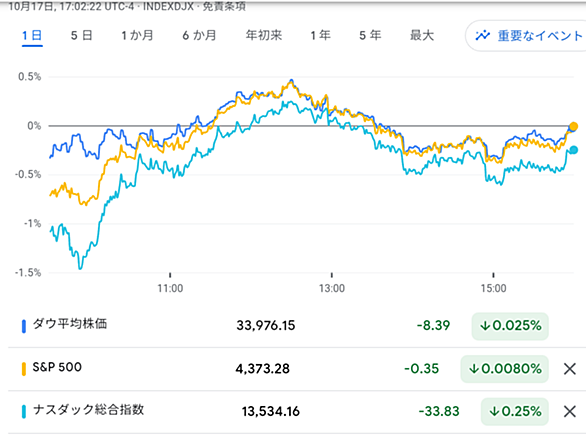Viewport: 586px width, 440px height.
Task: View the 1年 chart range
Action: pyautogui.click(x=320, y=36)
